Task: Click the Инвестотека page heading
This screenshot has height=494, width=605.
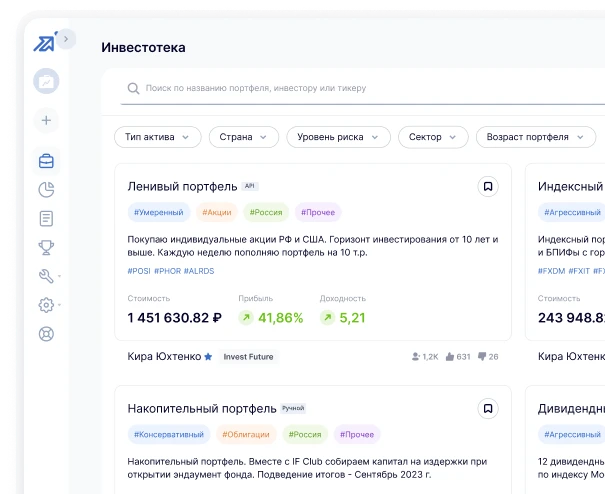Action: point(144,47)
